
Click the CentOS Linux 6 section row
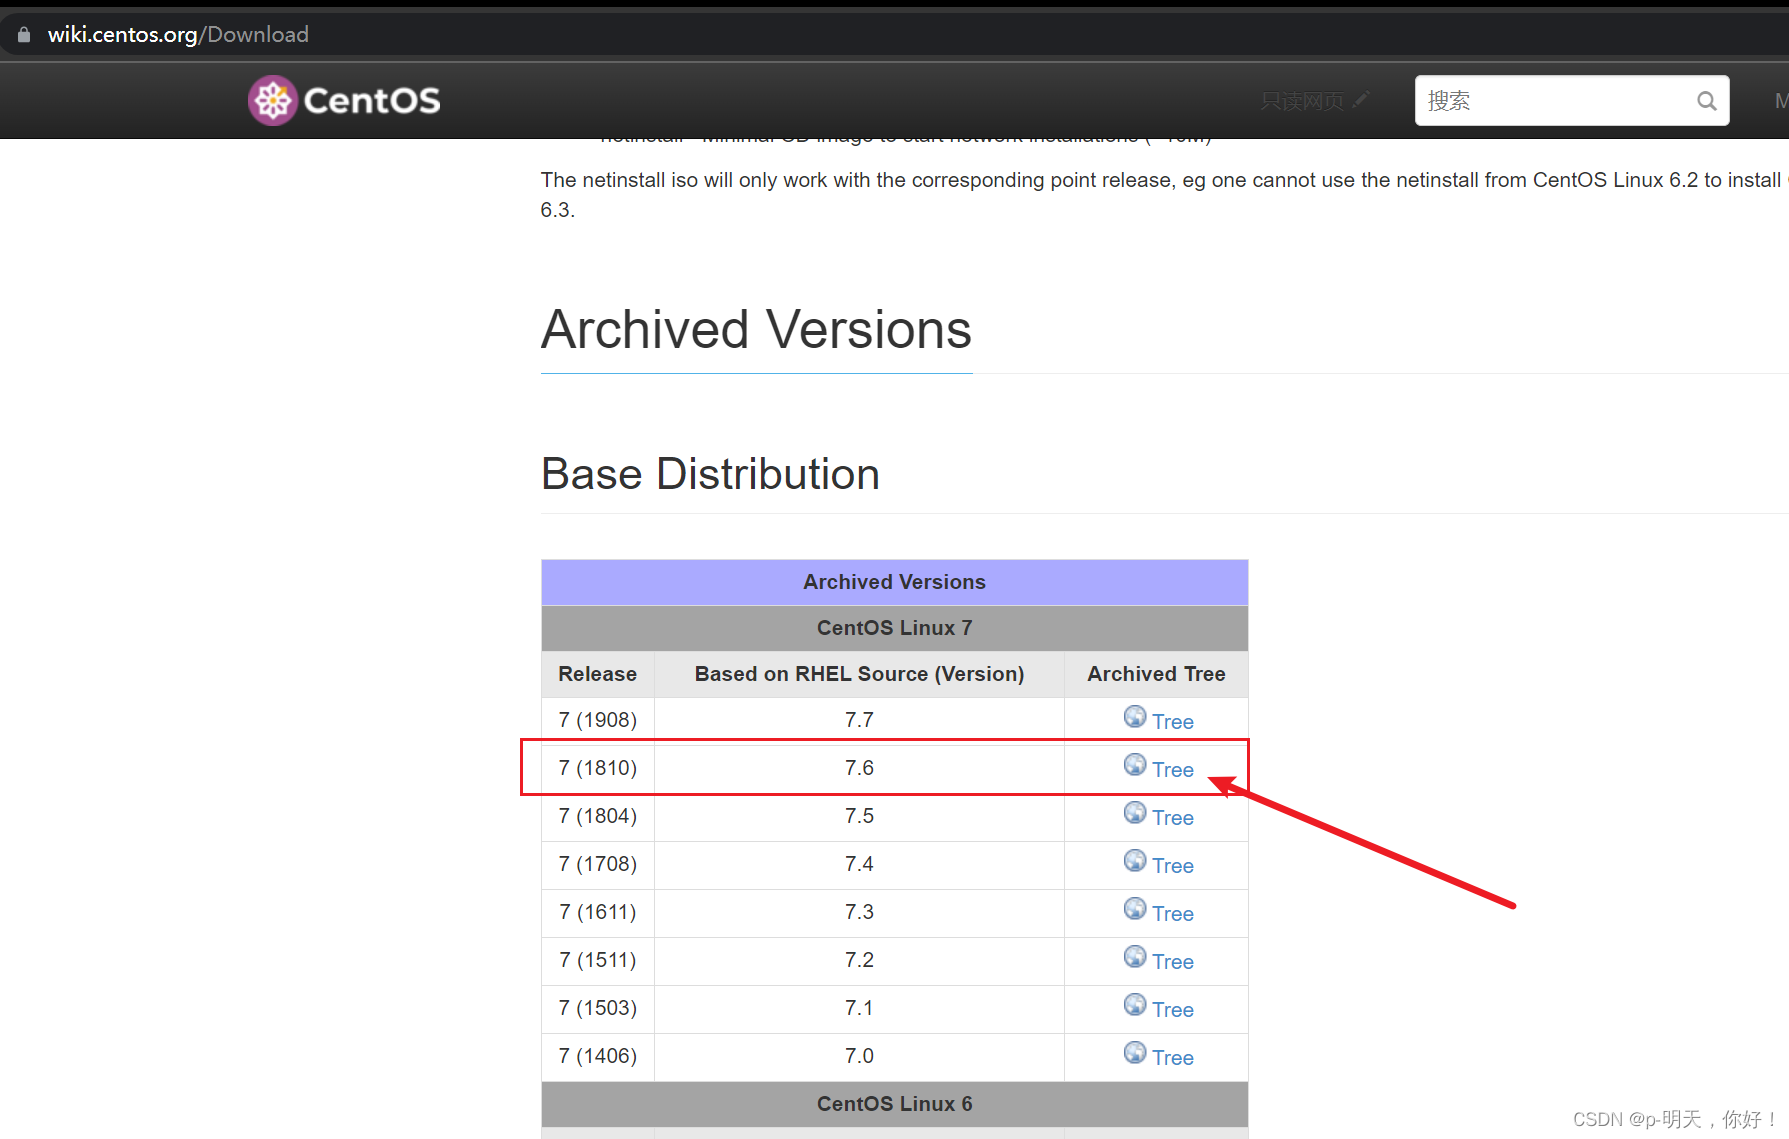[x=895, y=1104]
